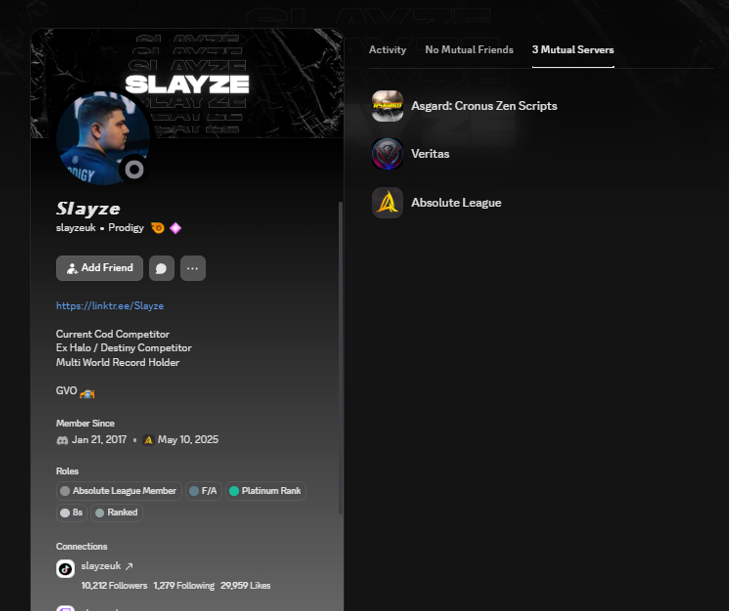The image size is (729, 611).
Task: Click the Absolute League Member role
Action: click(x=119, y=491)
